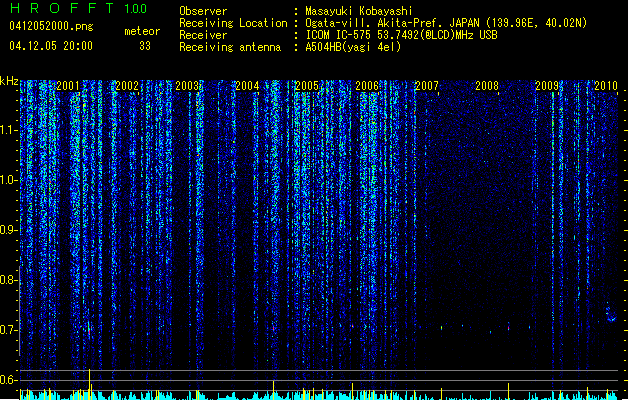Screen dimensions: 629x400
Task: Click the meteor count value 33
Action: tap(145, 46)
